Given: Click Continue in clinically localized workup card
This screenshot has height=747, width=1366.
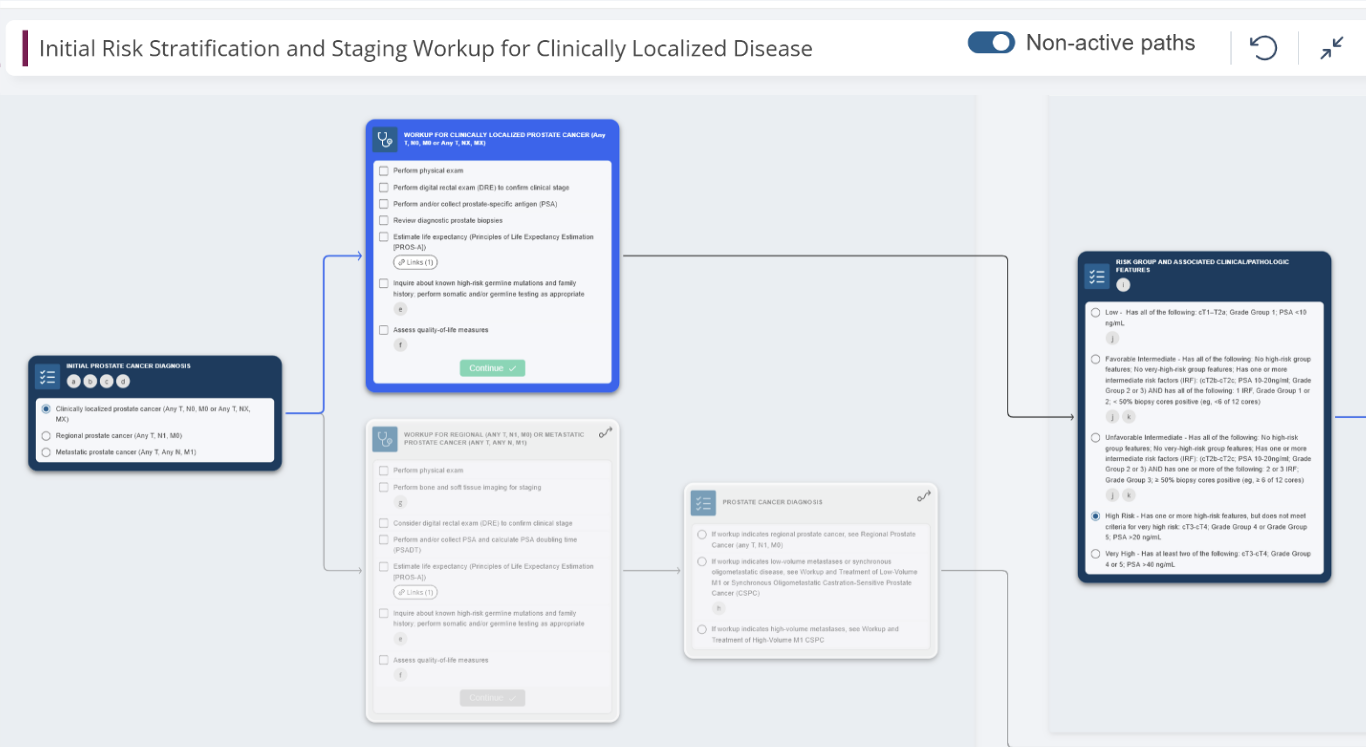Looking at the screenshot, I should 492,368.
